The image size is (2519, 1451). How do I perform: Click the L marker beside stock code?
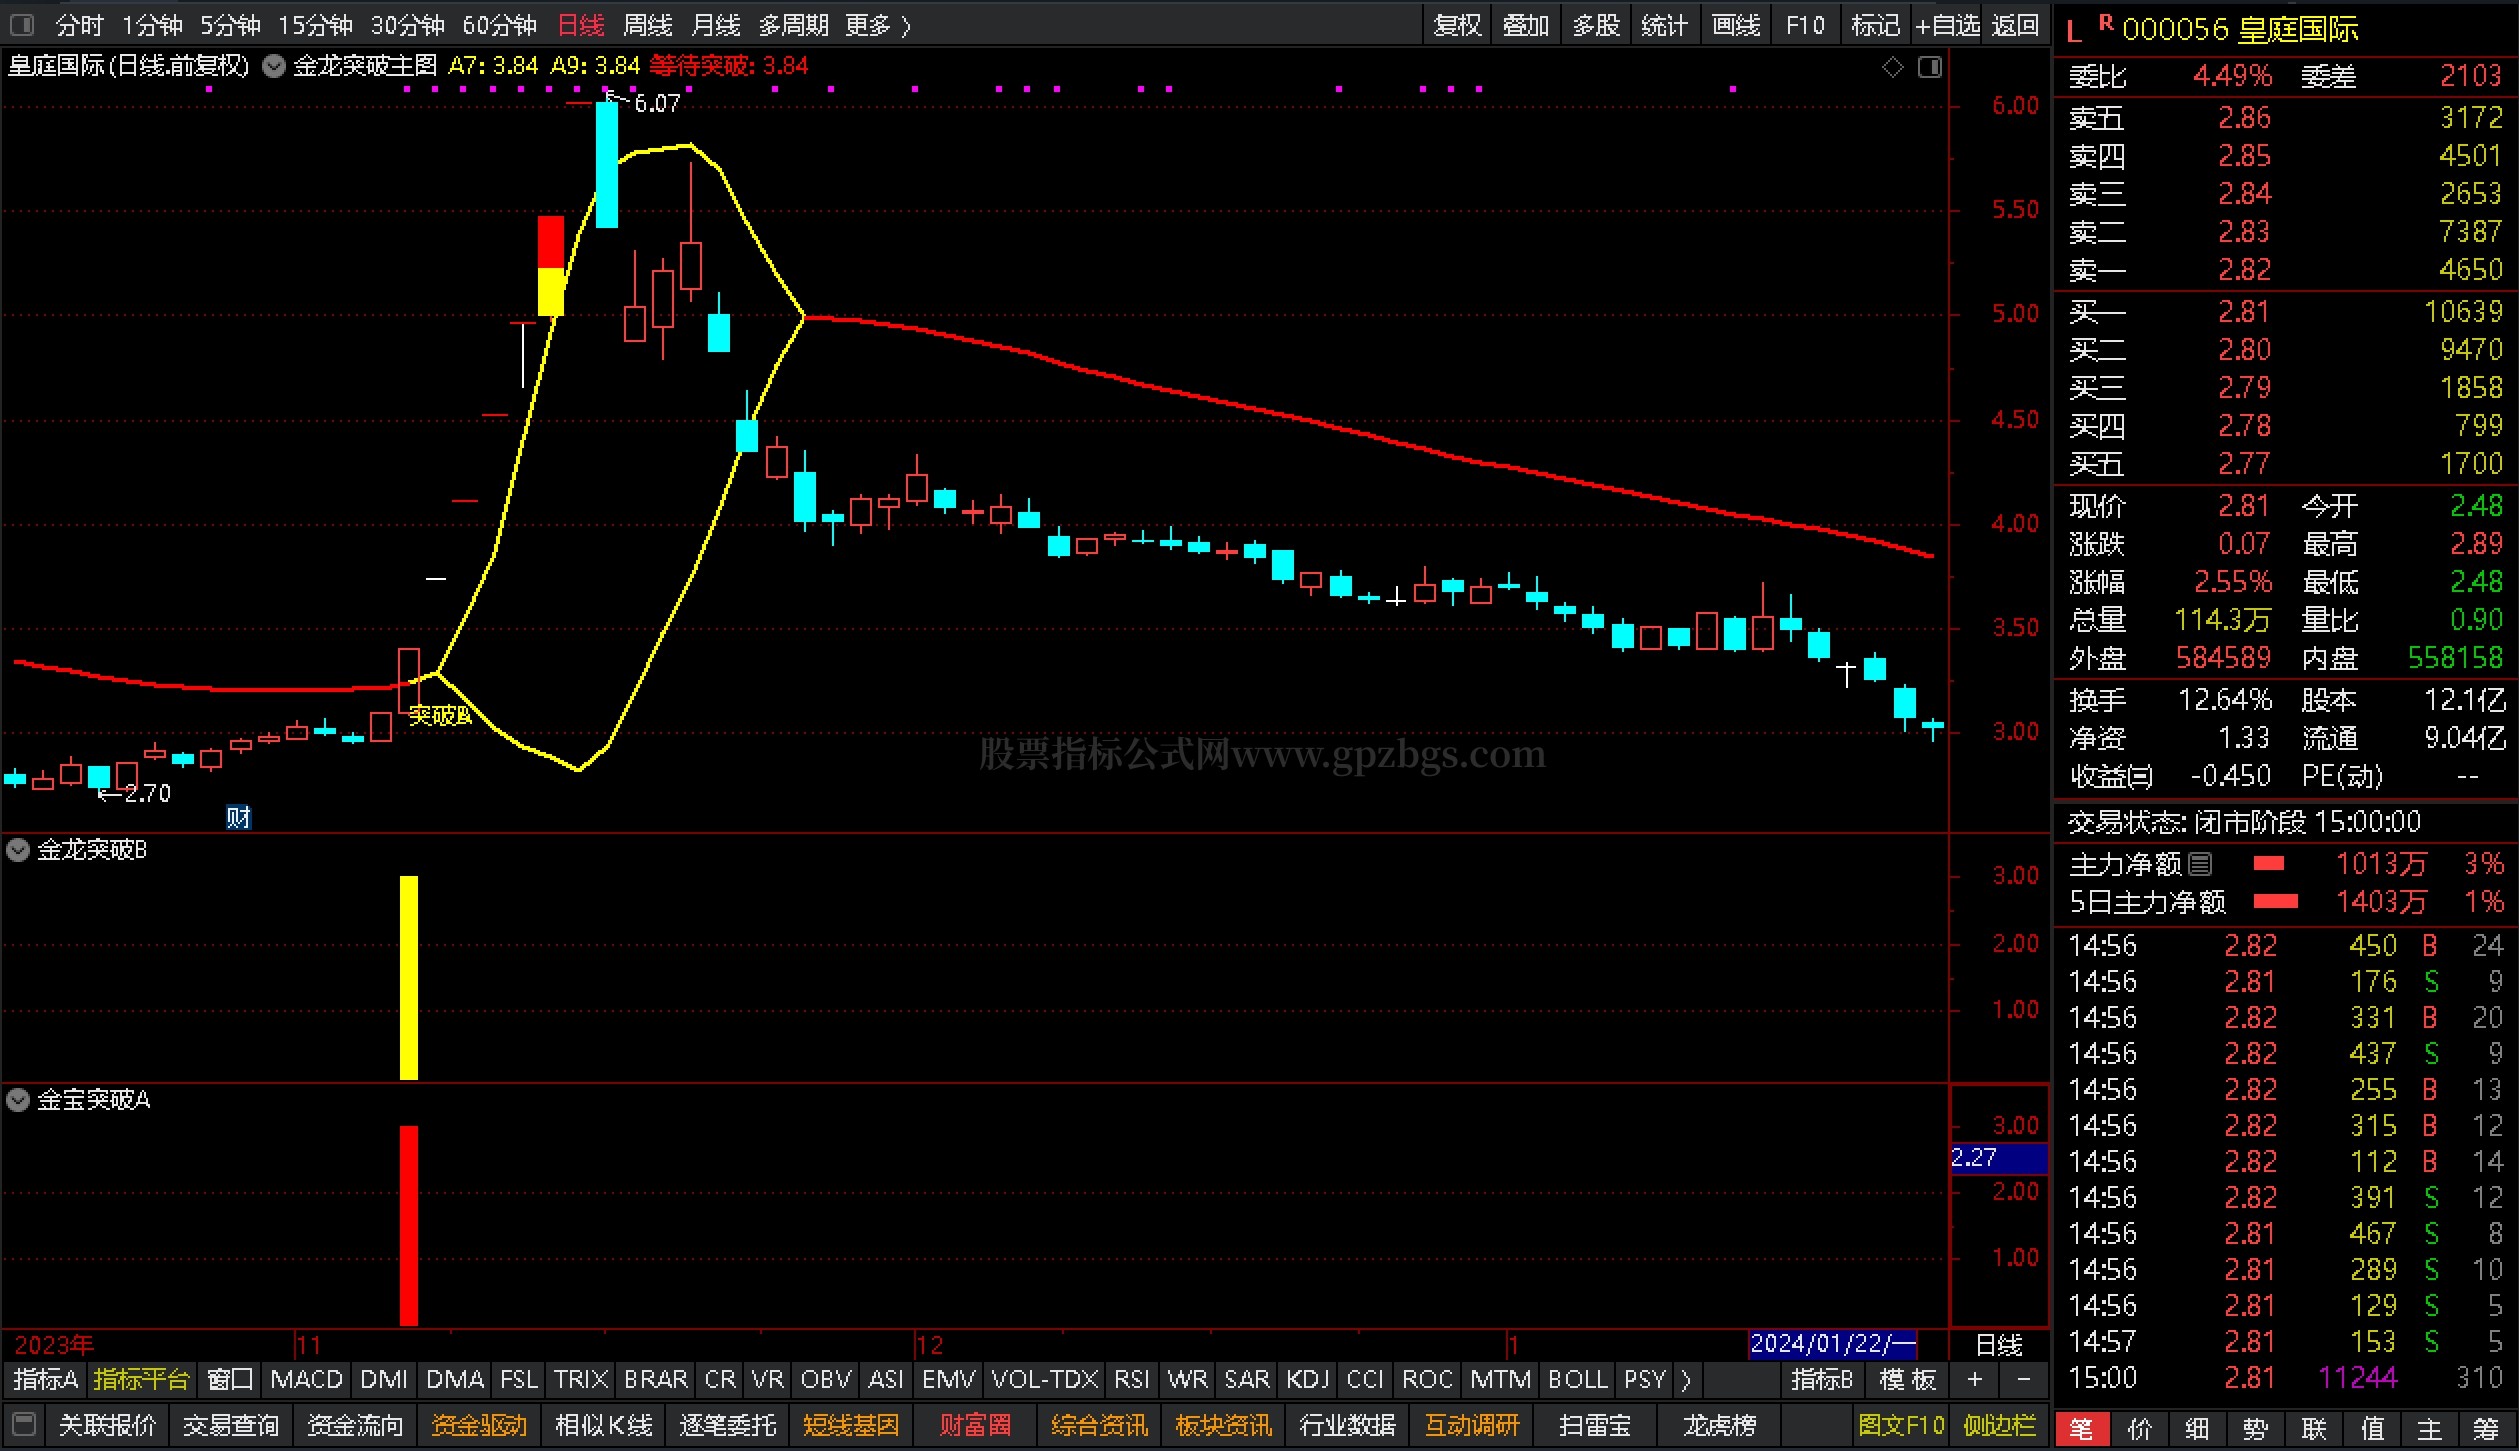[x=2074, y=31]
